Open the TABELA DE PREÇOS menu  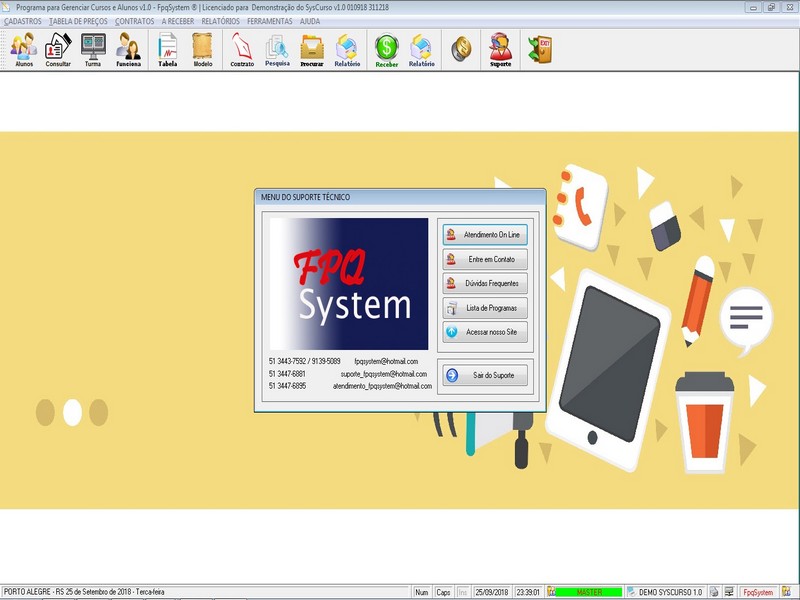click(x=78, y=21)
